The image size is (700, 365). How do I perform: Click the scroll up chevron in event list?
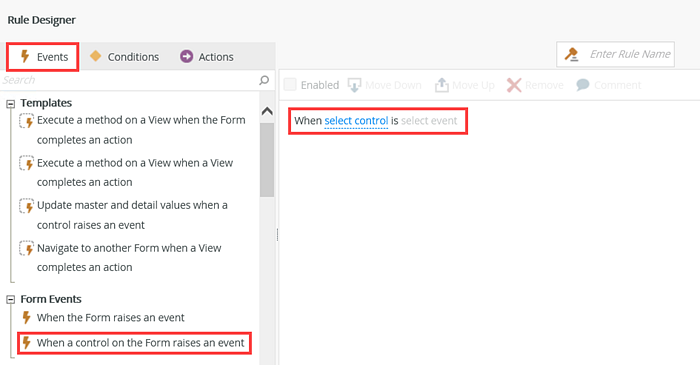(267, 111)
